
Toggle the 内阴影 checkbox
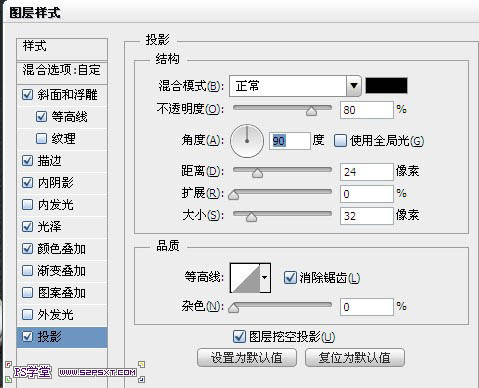tap(27, 182)
